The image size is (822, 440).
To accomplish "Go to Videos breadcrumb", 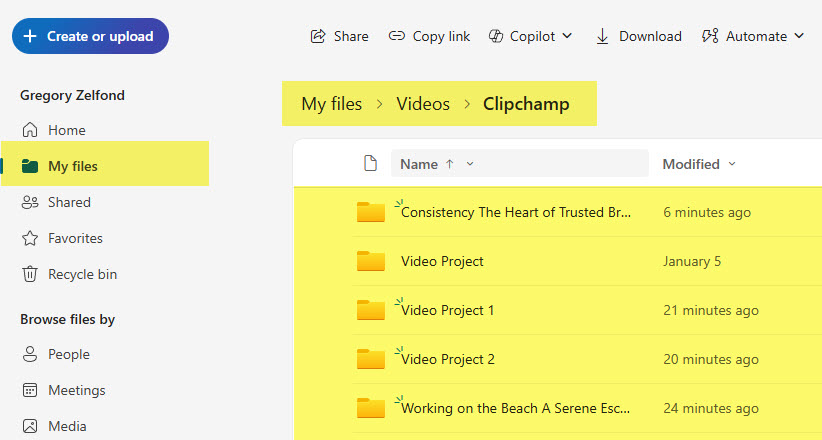I will pos(423,104).
